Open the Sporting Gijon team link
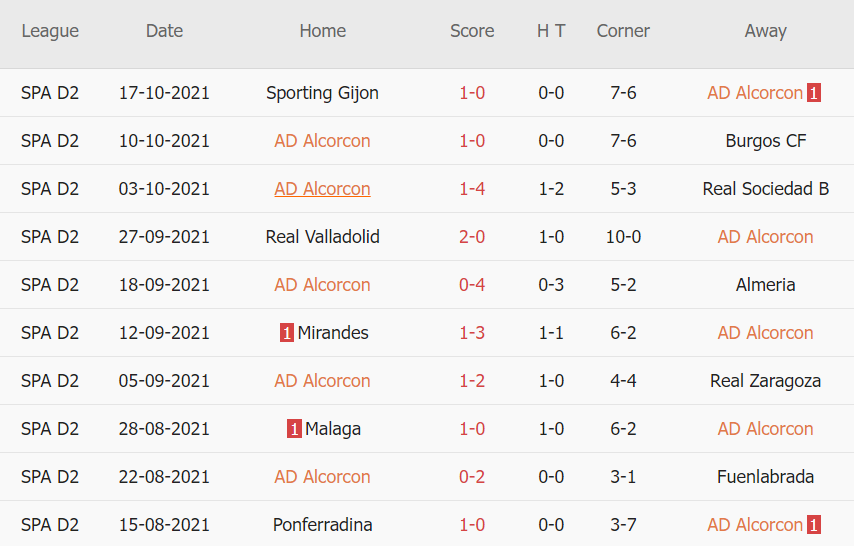 pos(322,93)
